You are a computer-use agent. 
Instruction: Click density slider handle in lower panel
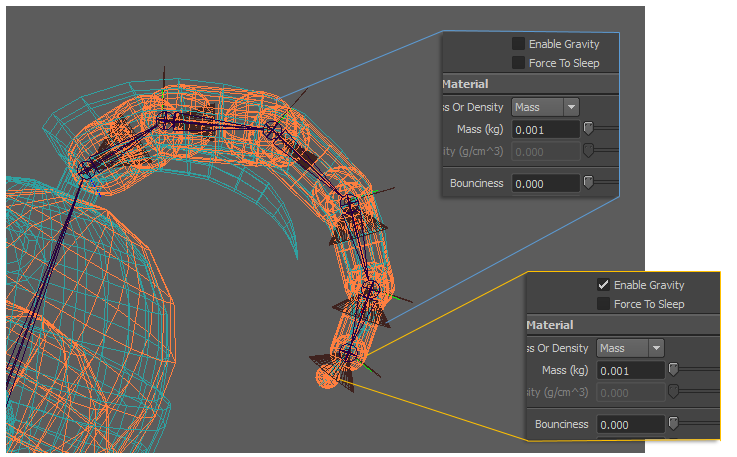674,391
